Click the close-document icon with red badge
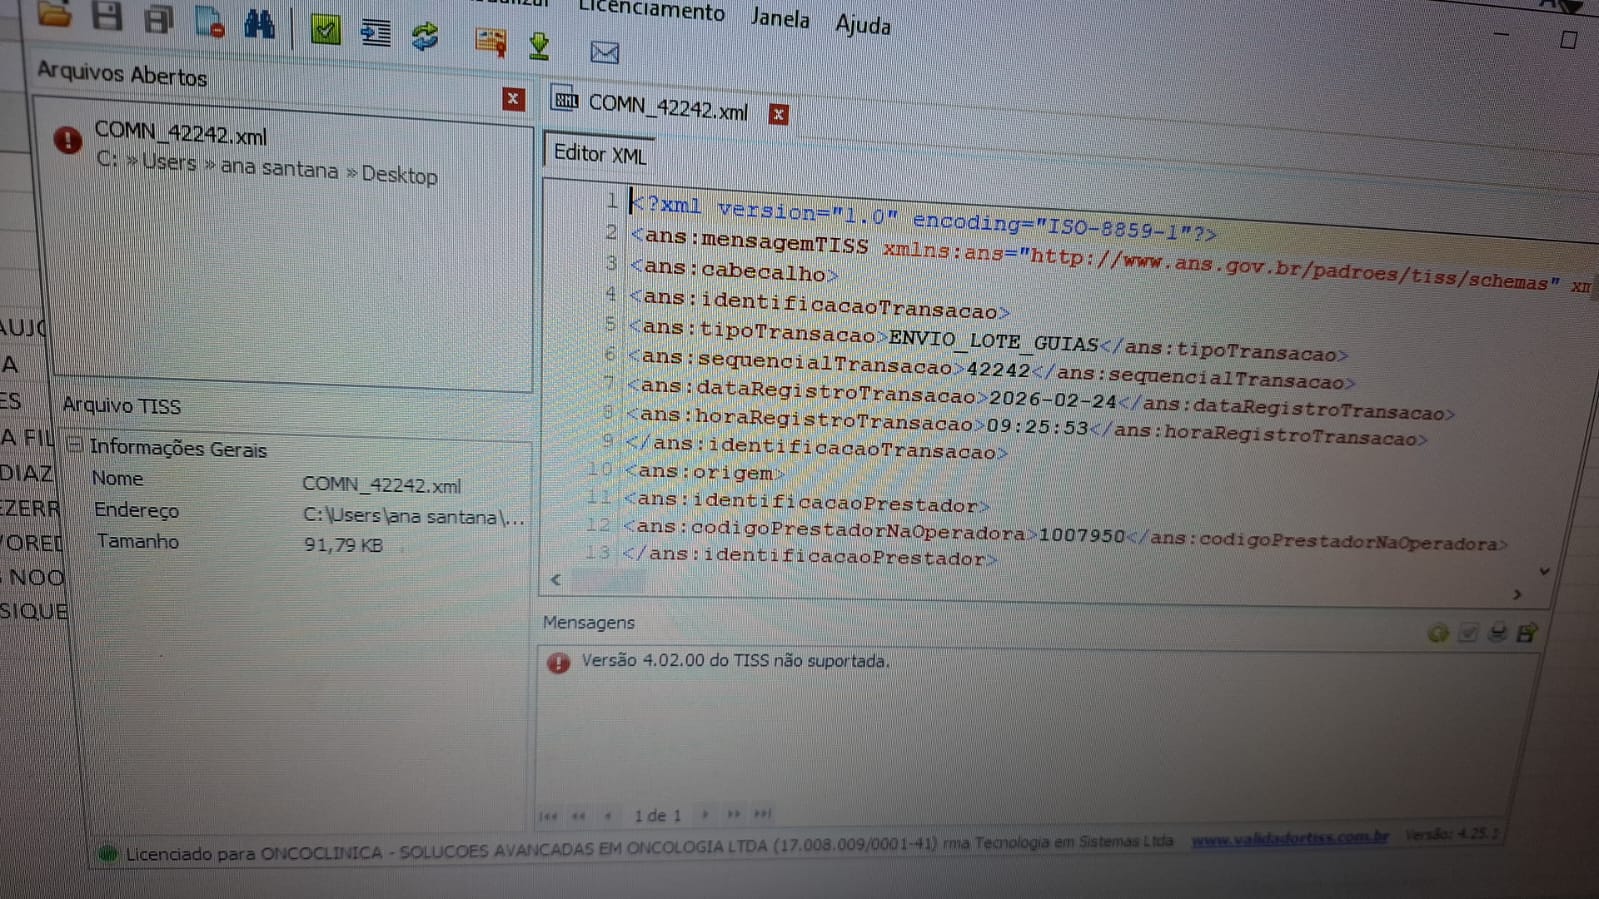The height and width of the screenshot is (899, 1599). pyautogui.click(x=210, y=22)
